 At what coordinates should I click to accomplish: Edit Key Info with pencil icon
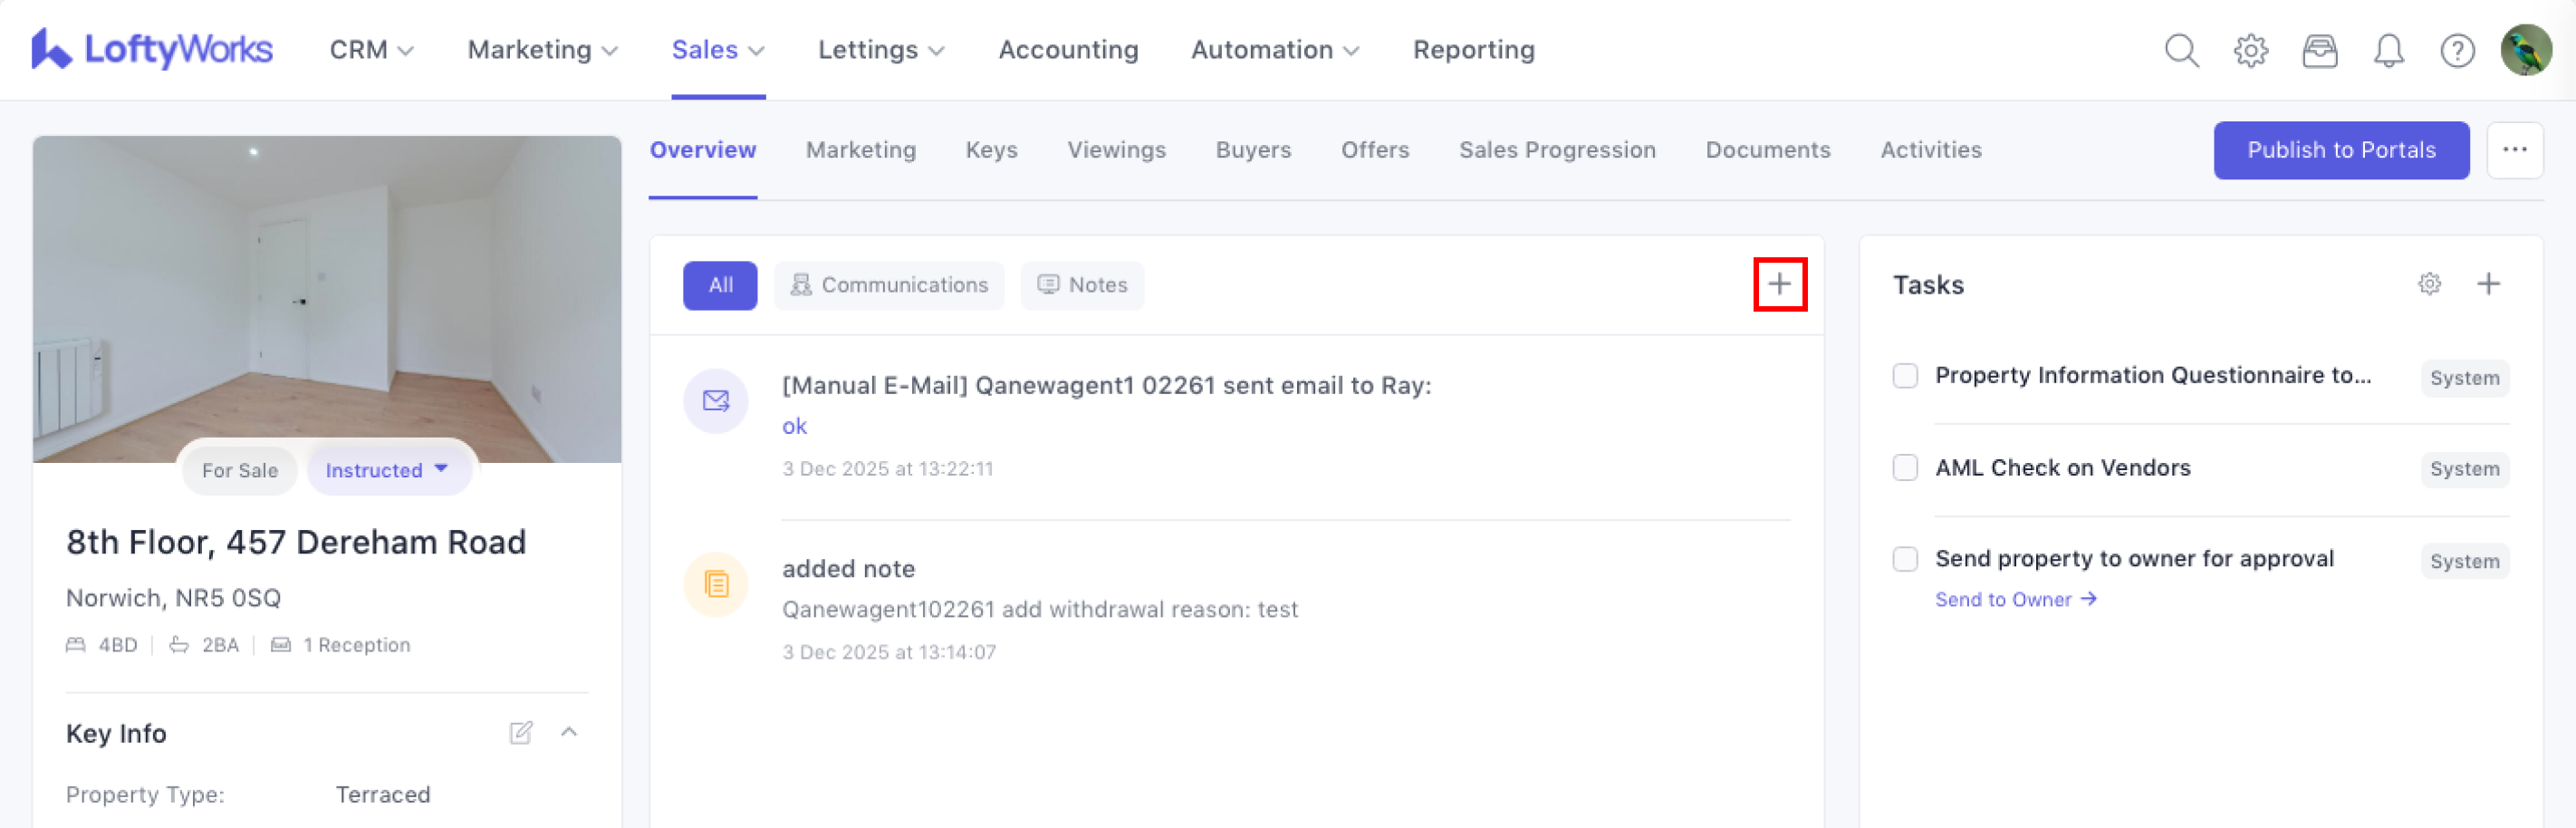pyautogui.click(x=520, y=733)
